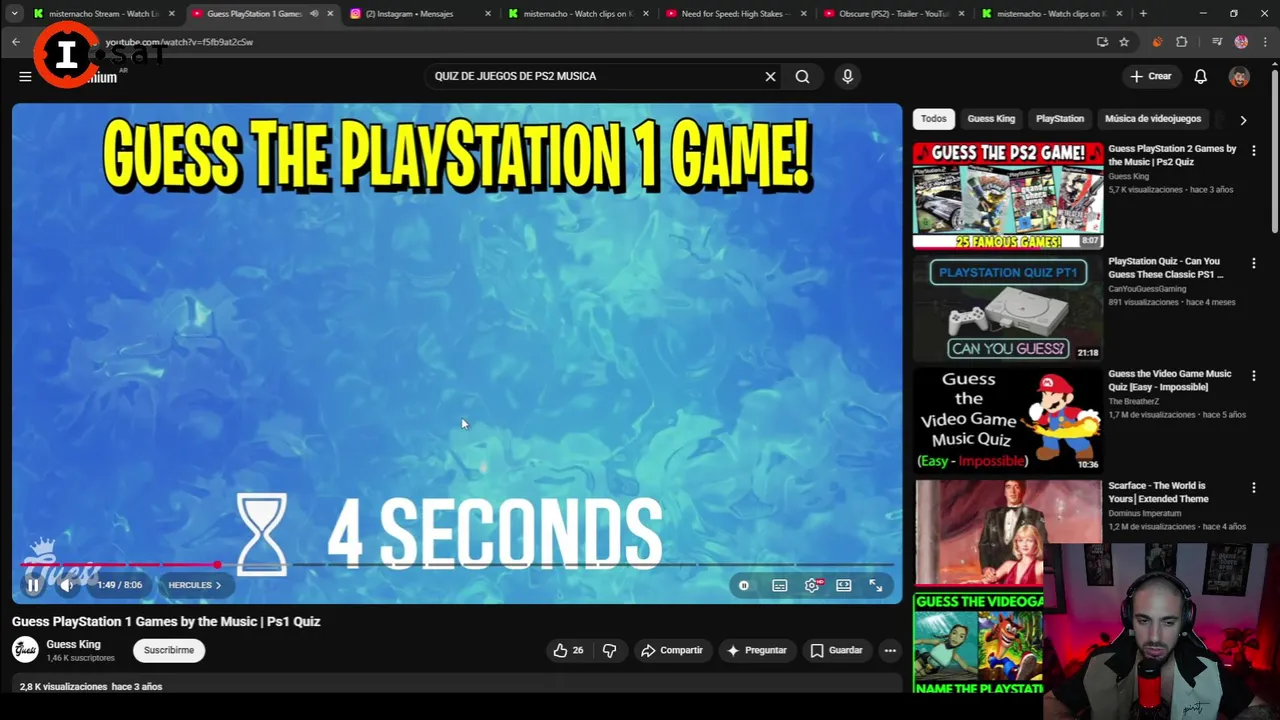The height and width of the screenshot is (720, 1280).
Task: Open CanYouGuessGaming channel name
Action: pyautogui.click(x=1147, y=289)
